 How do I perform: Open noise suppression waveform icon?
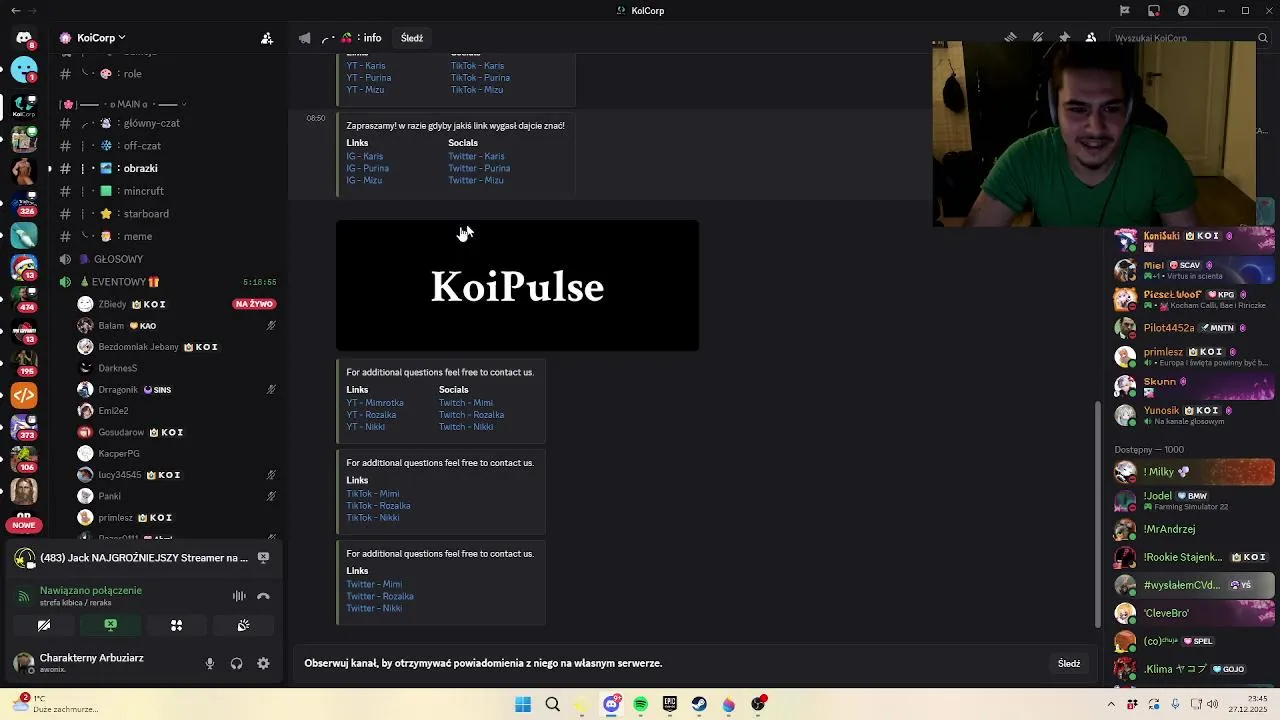[239, 596]
